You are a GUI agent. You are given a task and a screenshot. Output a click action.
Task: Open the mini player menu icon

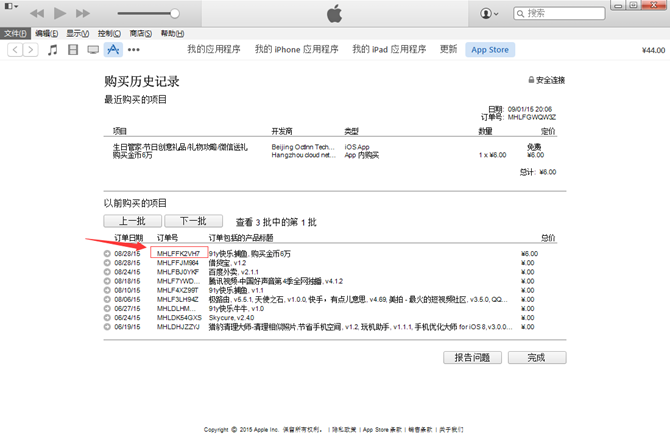11,6
